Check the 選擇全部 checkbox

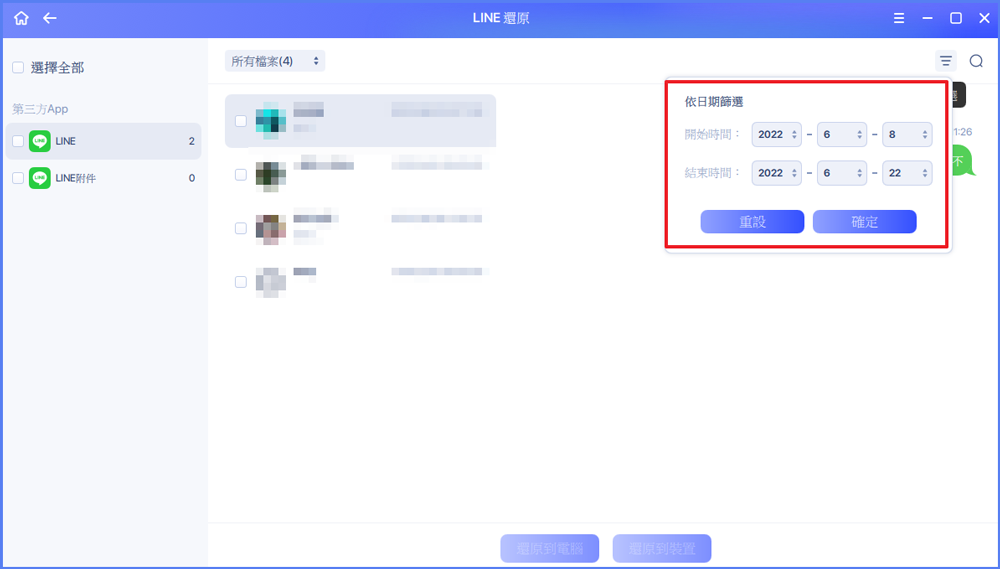pos(18,68)
